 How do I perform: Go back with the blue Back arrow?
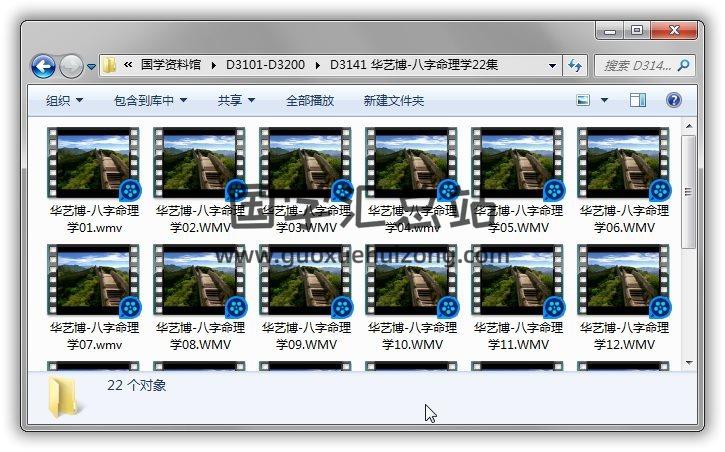point(43,66)
